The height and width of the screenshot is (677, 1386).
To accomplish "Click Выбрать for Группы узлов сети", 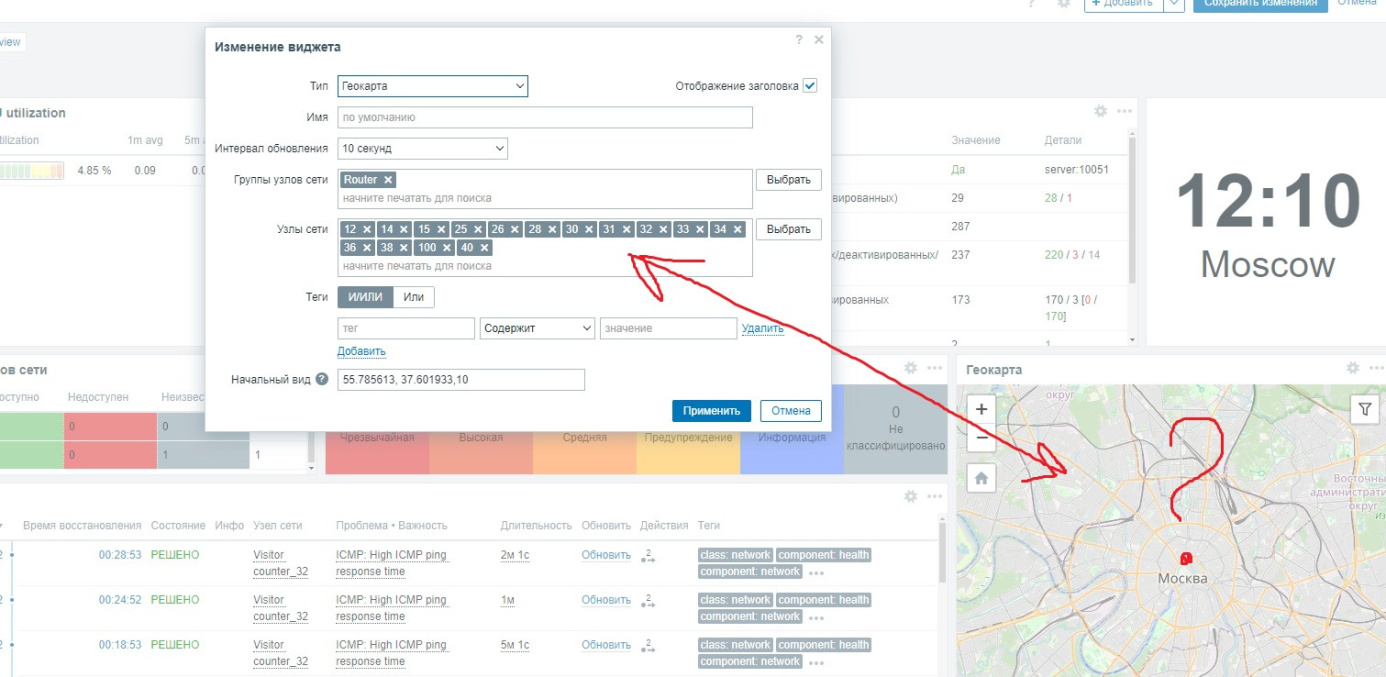I will click(789, 180).
